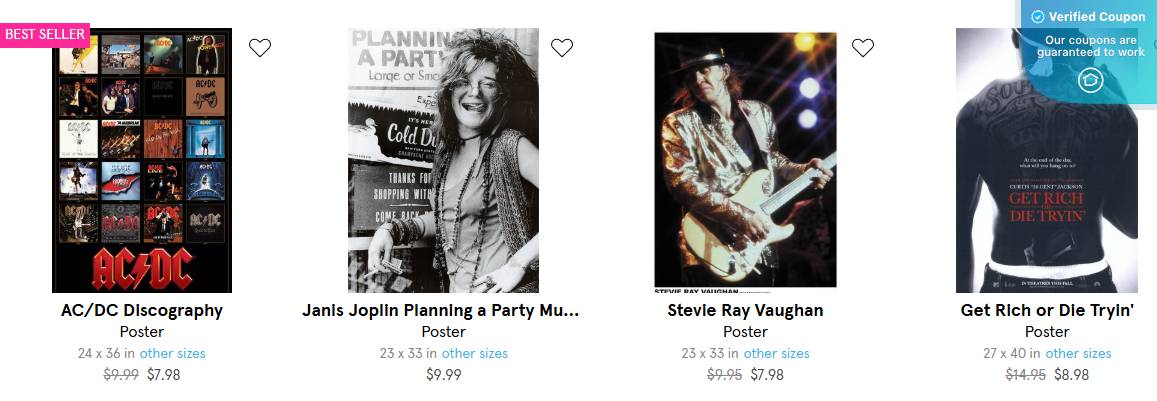Image resolution: width=1157 pixels, height=401 pixels.
Task: Click the Best Seller badge
Action: point(46,34)
